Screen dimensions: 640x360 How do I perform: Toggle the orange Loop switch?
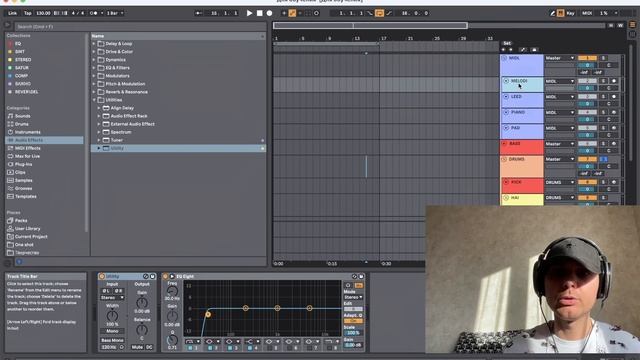379,13
